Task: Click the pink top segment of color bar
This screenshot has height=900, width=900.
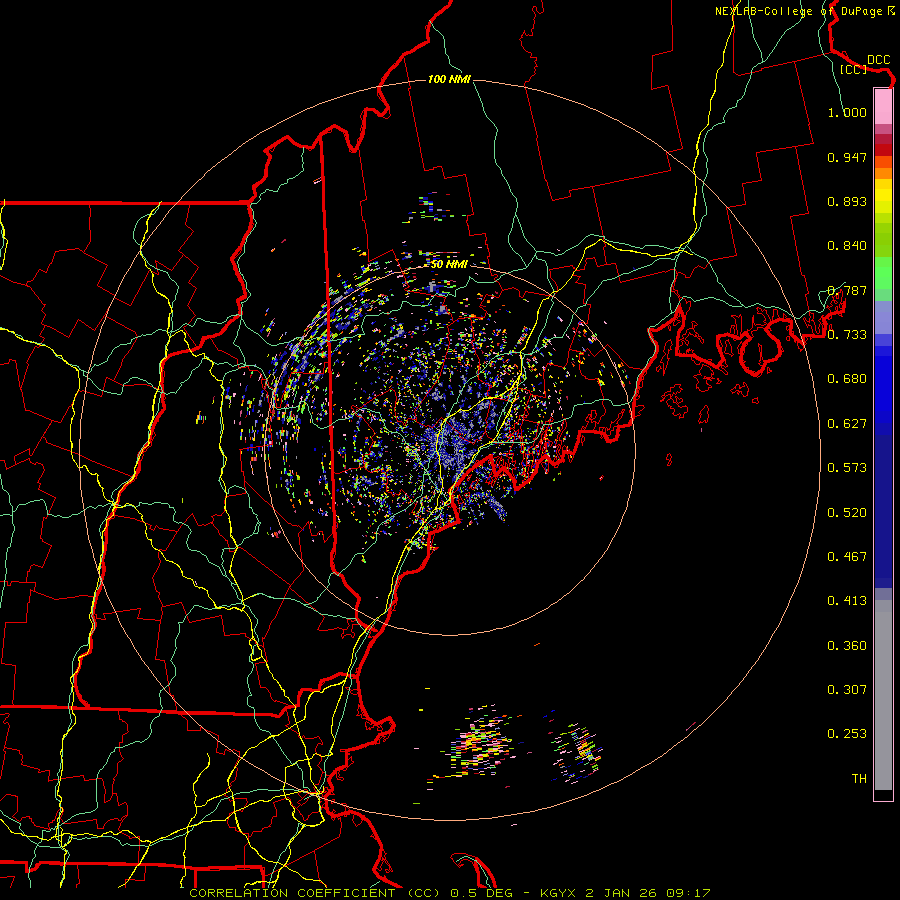Action: click(883, 107)
